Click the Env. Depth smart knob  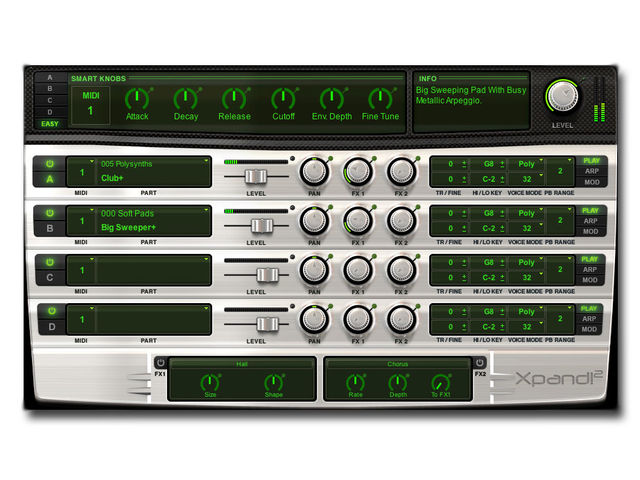click(331, 98)
